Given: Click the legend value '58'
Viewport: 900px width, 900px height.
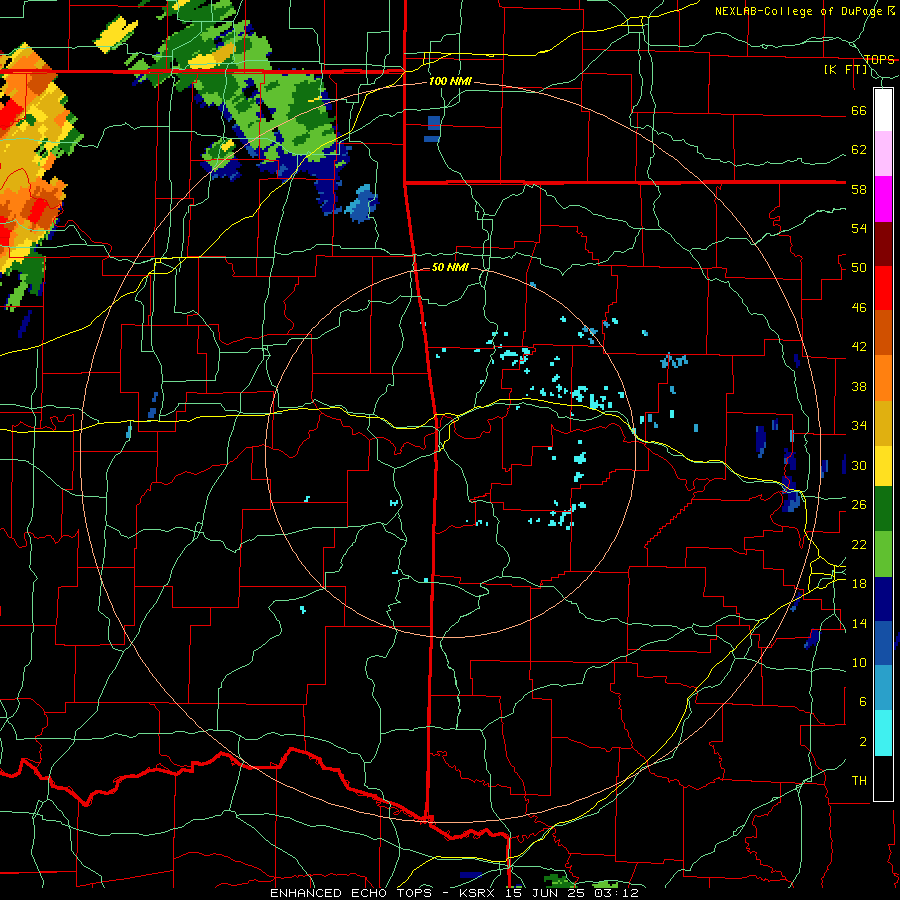Looking at the screenshot, I should click(x=859, y=189).
